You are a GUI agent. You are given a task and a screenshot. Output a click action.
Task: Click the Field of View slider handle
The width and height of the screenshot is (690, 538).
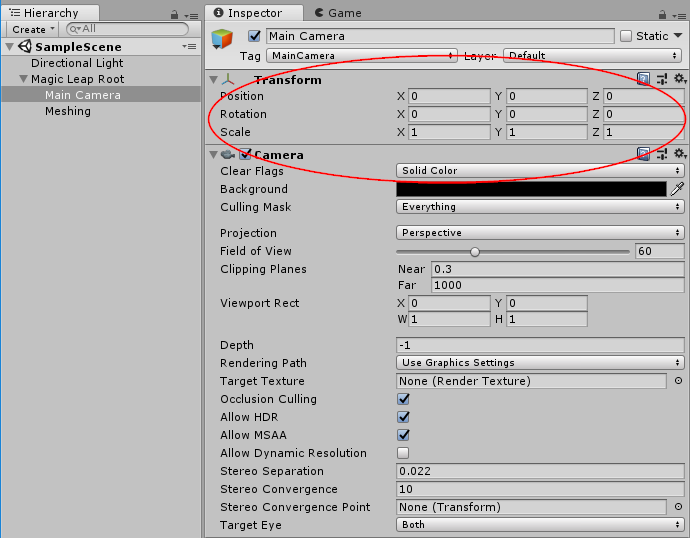coord(475,252)
